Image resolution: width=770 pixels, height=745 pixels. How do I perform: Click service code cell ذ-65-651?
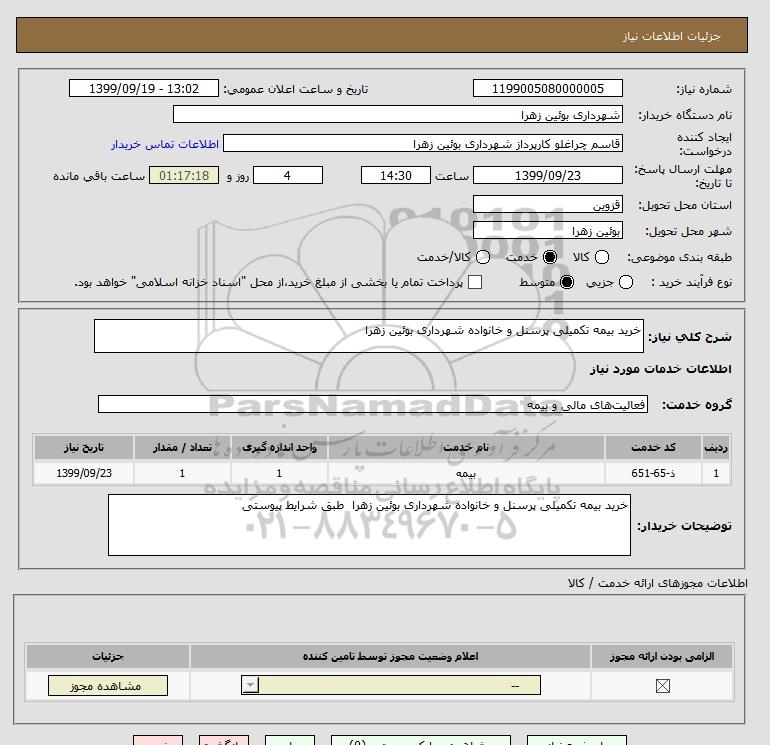coord(653,473)
